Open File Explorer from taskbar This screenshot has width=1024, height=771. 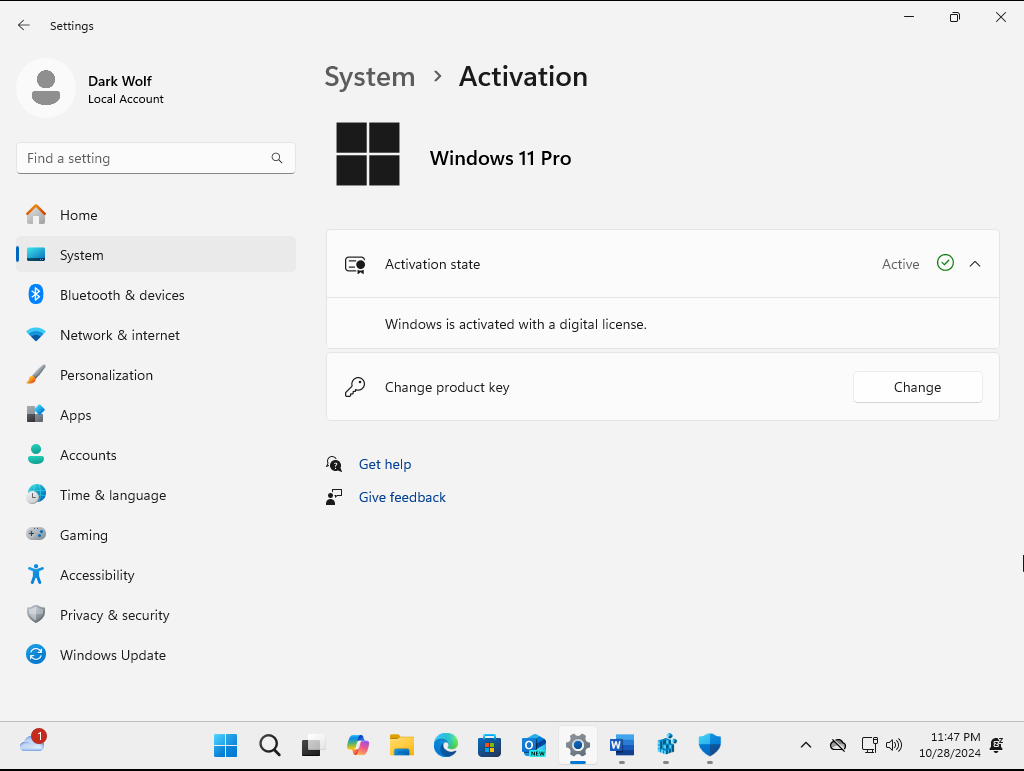pyautogui.click(x=402, y=745)
